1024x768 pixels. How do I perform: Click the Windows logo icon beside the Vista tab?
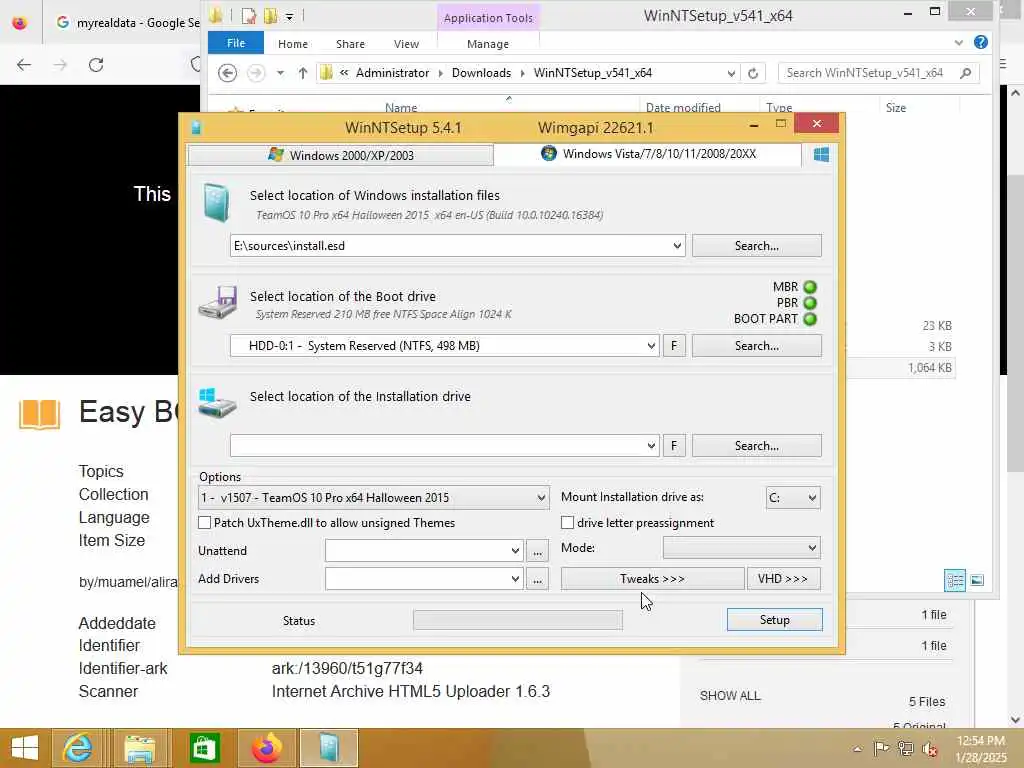pyautogui.click(x=821, y=155)
